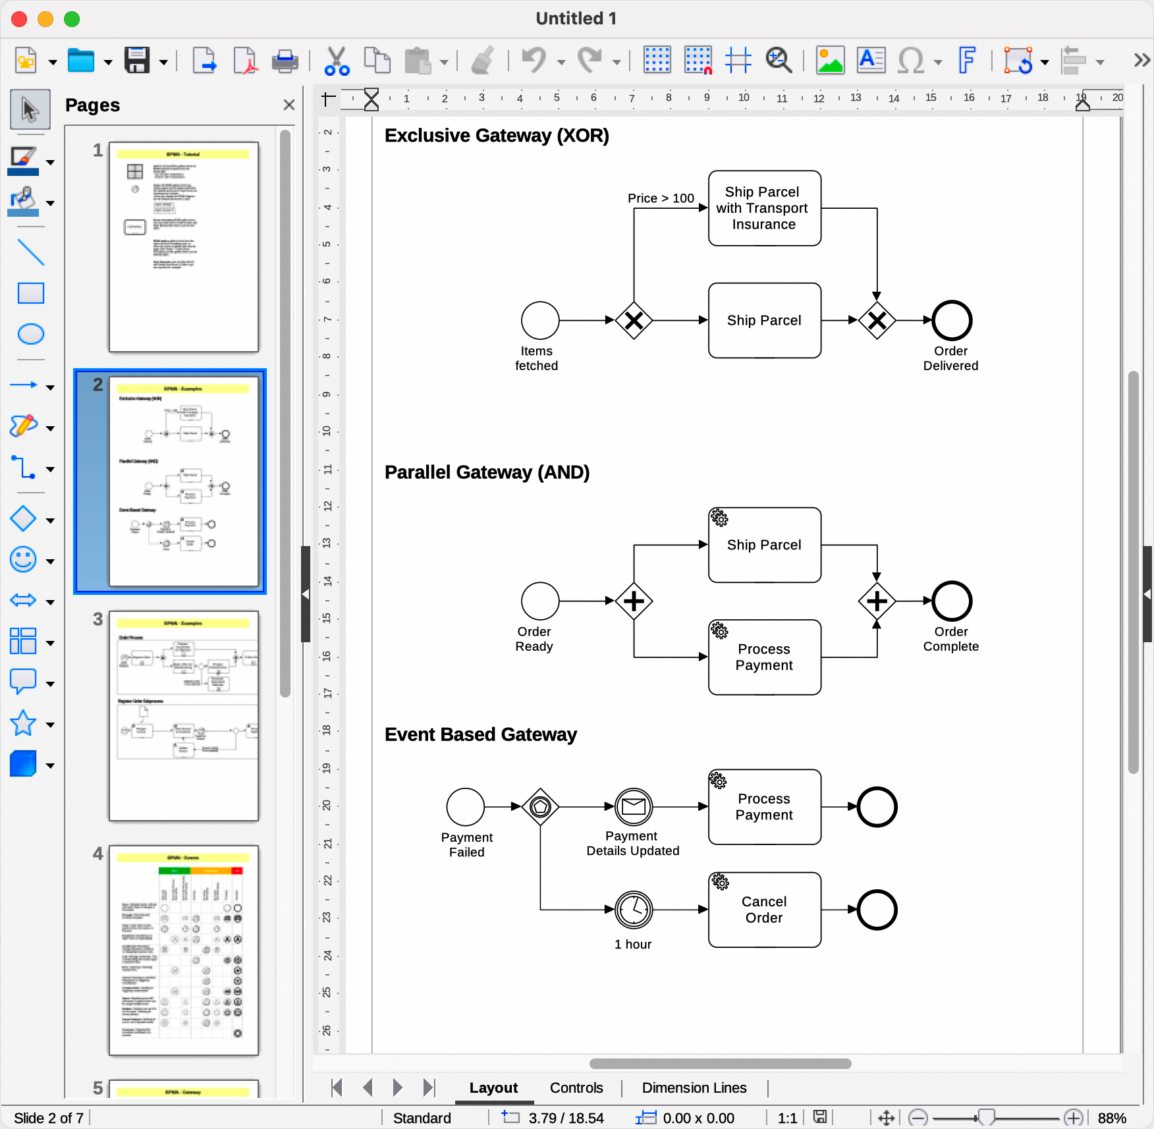
Task: Select the Curves and Polygons tool
Action: (x=23, y=426)
